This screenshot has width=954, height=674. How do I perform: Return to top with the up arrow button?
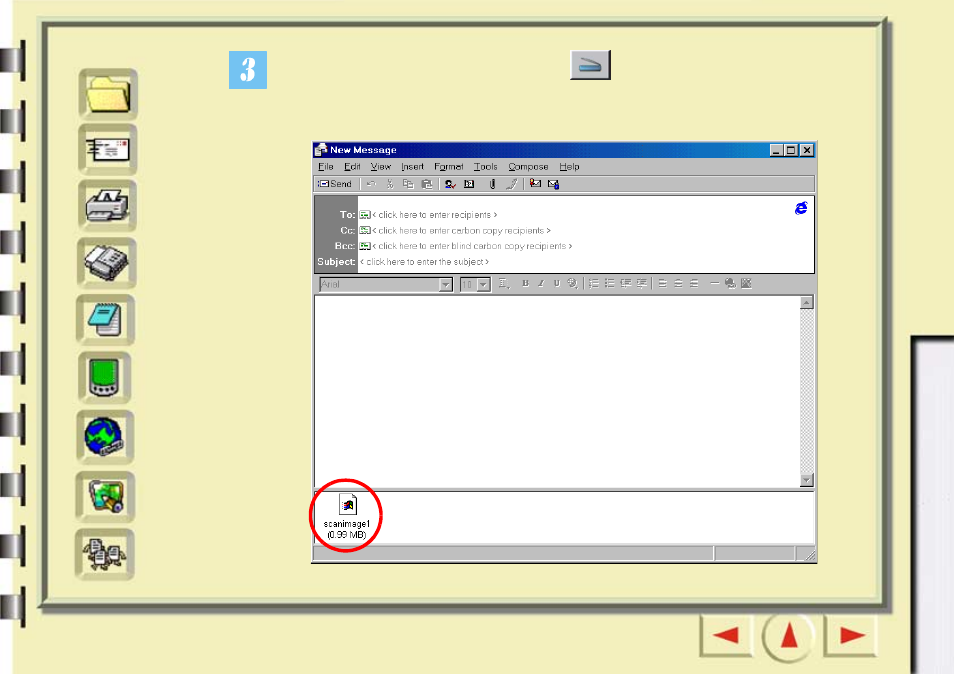789,636
